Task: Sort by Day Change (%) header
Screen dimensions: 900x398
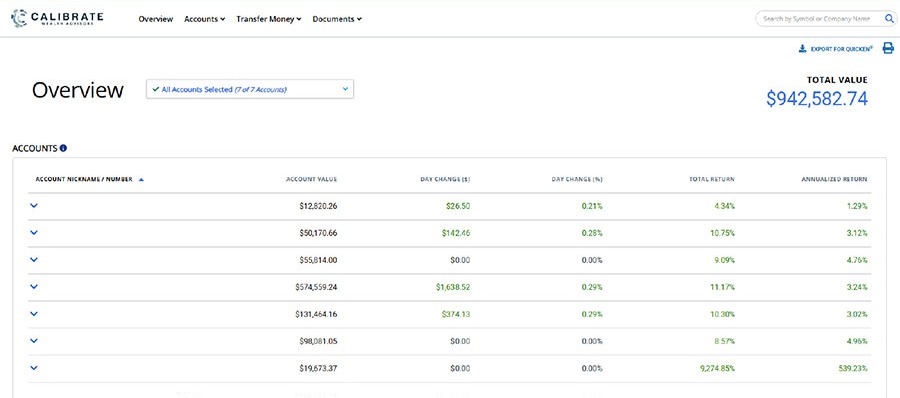Action: tap(577, 180)
